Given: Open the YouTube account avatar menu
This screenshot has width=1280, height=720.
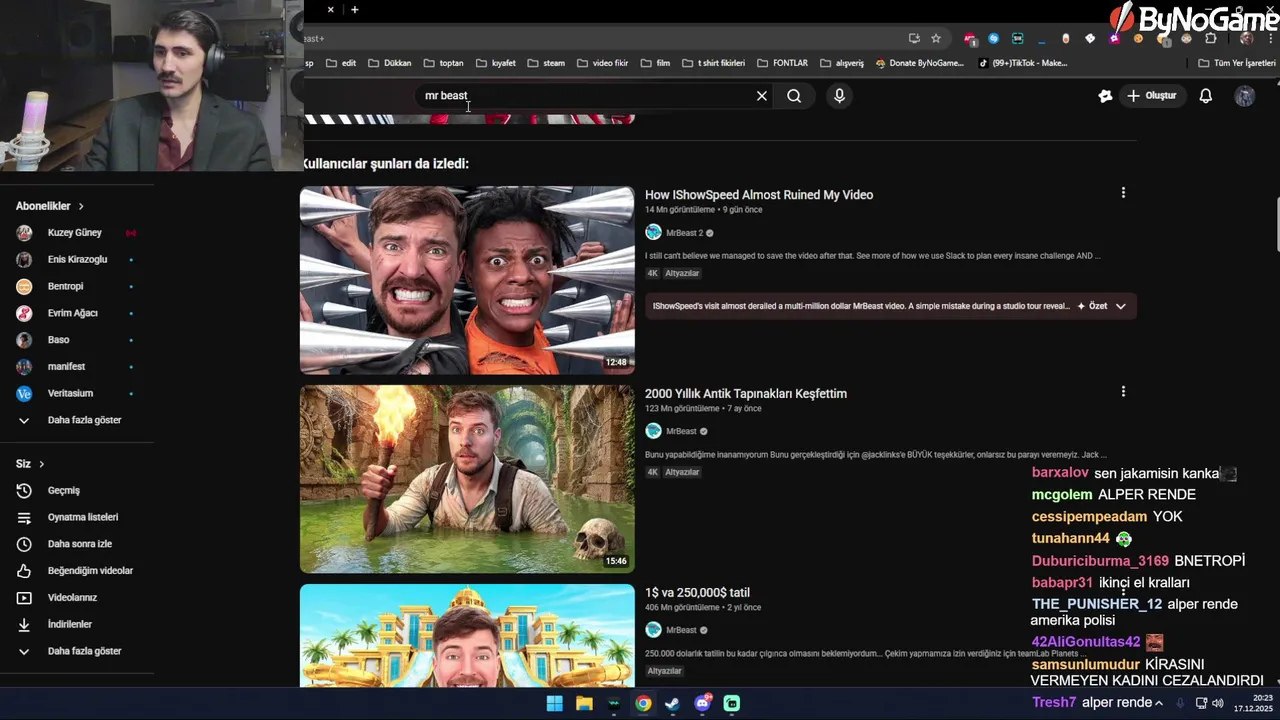Looking at the screenshot, I should [1244, 96].
